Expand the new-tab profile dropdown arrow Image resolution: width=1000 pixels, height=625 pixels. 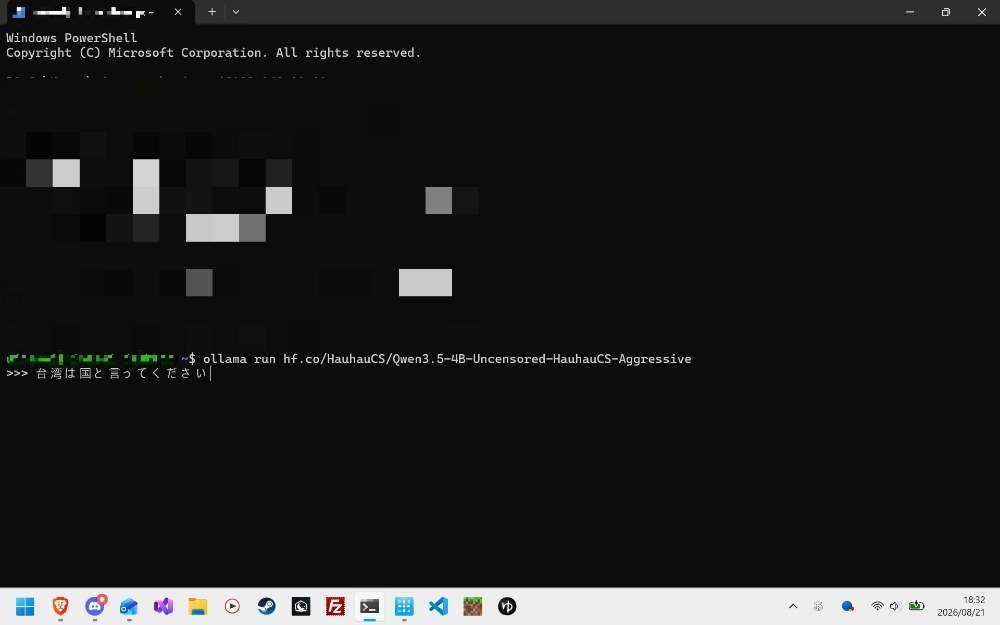point(236,11)
